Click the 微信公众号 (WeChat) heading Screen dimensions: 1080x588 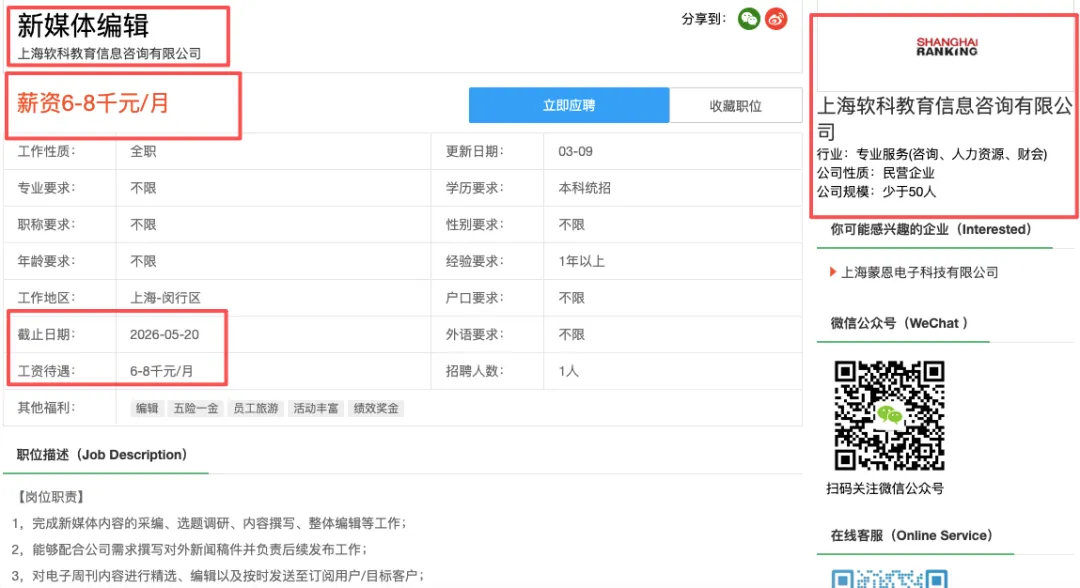899,323
